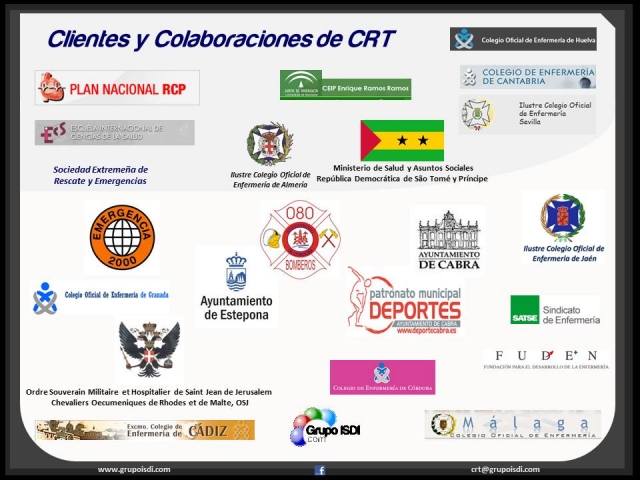Click the 080 Bomberos firefighter emblem
640x480 pixels.
(300, 239)
